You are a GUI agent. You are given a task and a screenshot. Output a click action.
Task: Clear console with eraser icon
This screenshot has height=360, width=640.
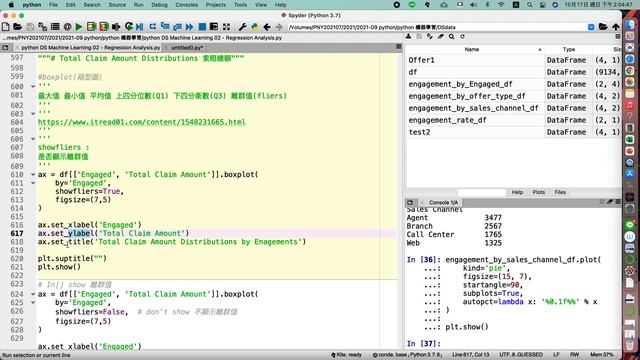click(x=610, y=202)
